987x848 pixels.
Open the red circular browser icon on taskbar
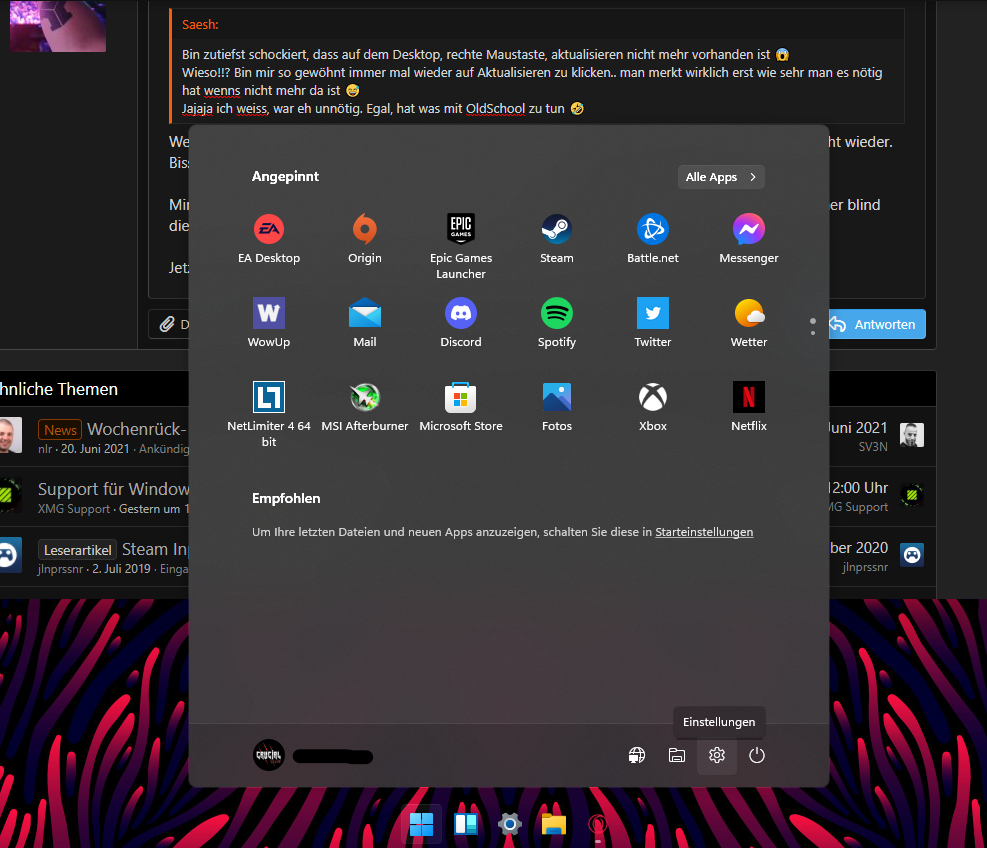(598, 823)
